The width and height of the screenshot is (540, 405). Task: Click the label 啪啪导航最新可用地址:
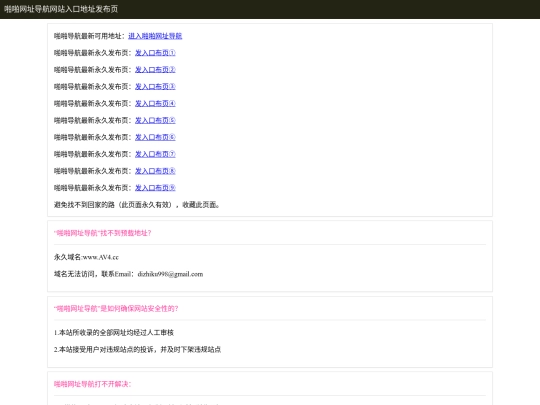[x=90, y=36]
